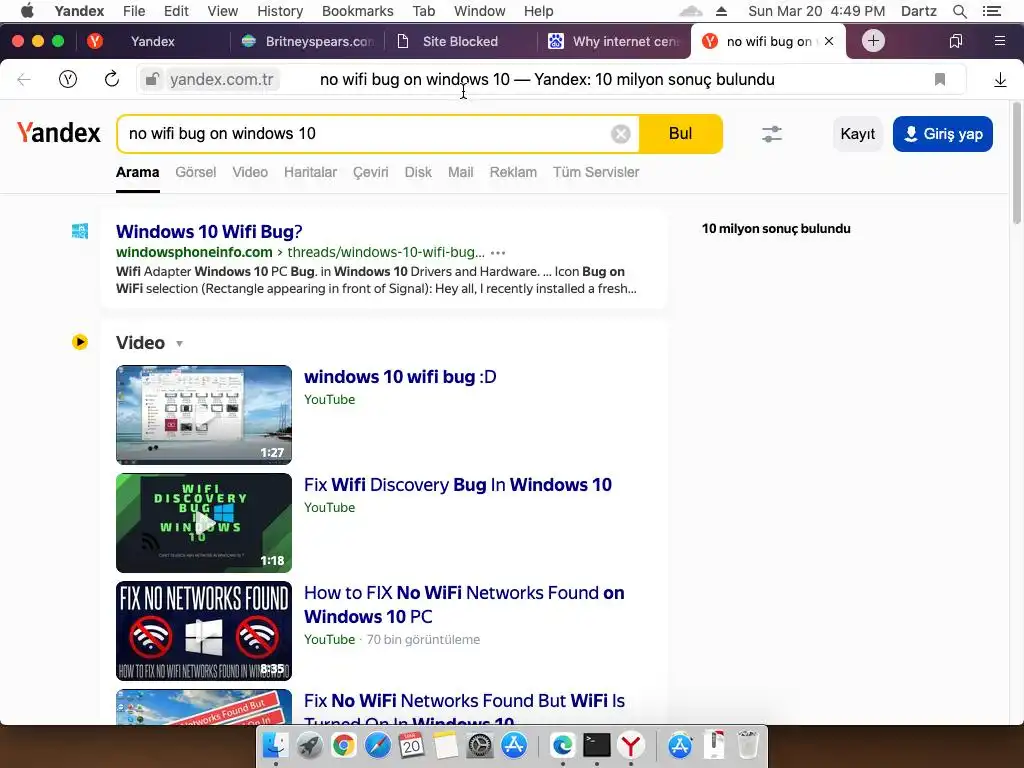The image size is (1024, 768).
Task: Open Microsoft Edge from the Dock
Action: 562,745
